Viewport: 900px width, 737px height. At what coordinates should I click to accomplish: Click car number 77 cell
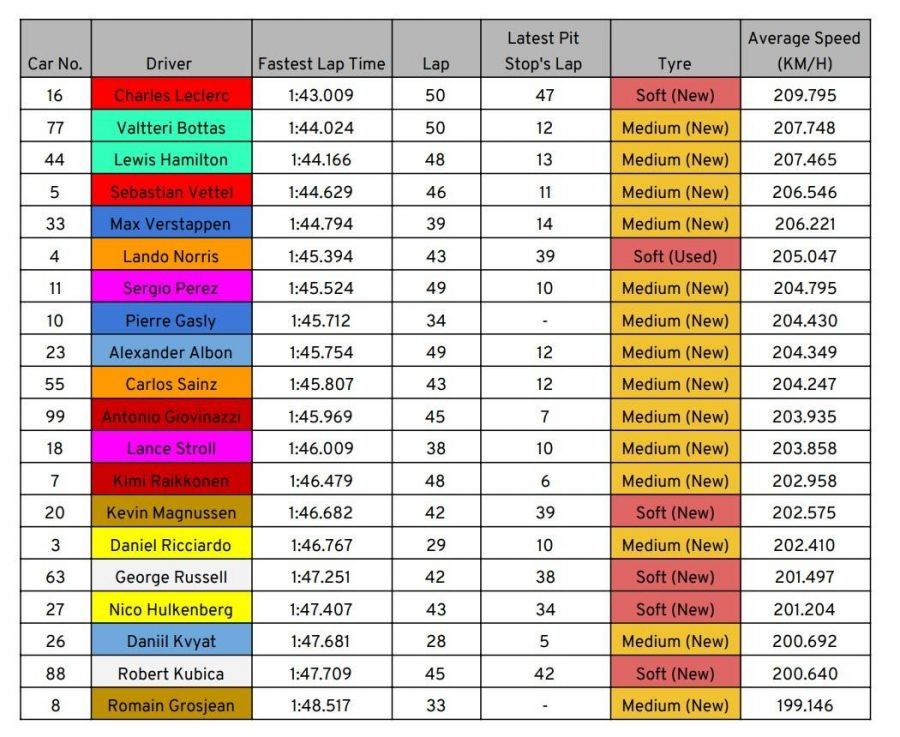55,128
